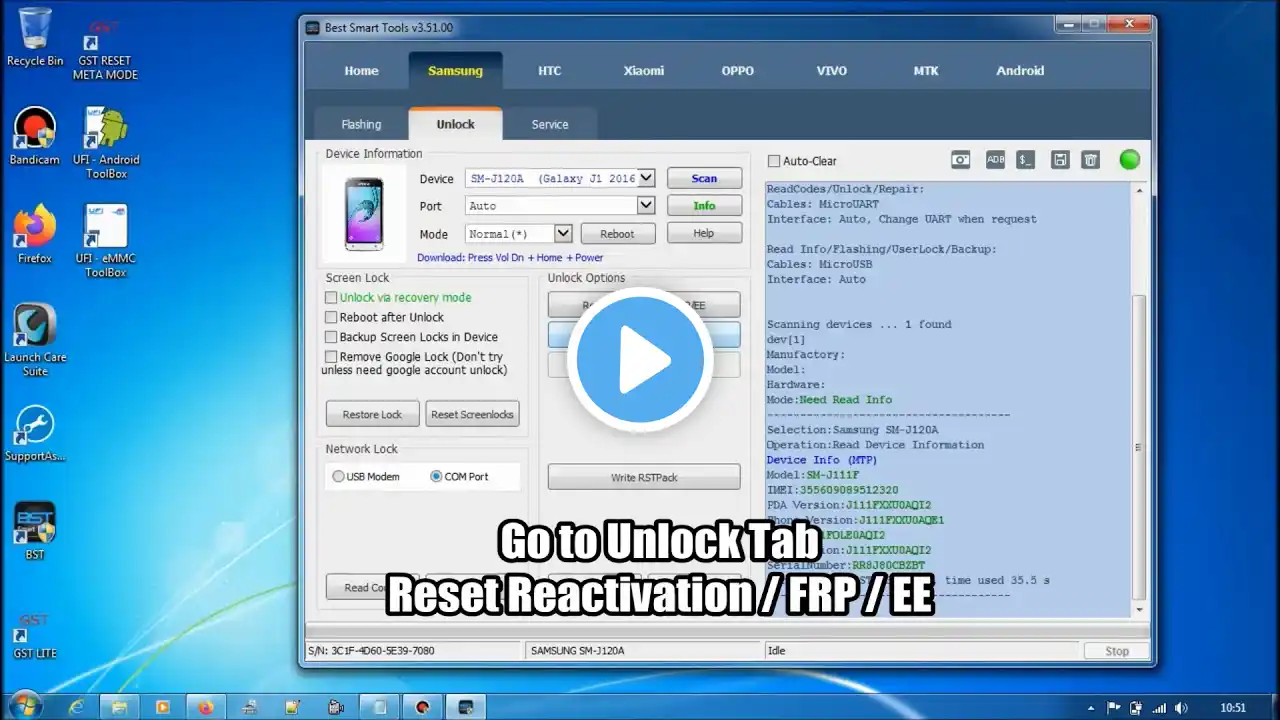Click the save log floppy icon
1280x720 pixels.
[x=1061, y=160]
